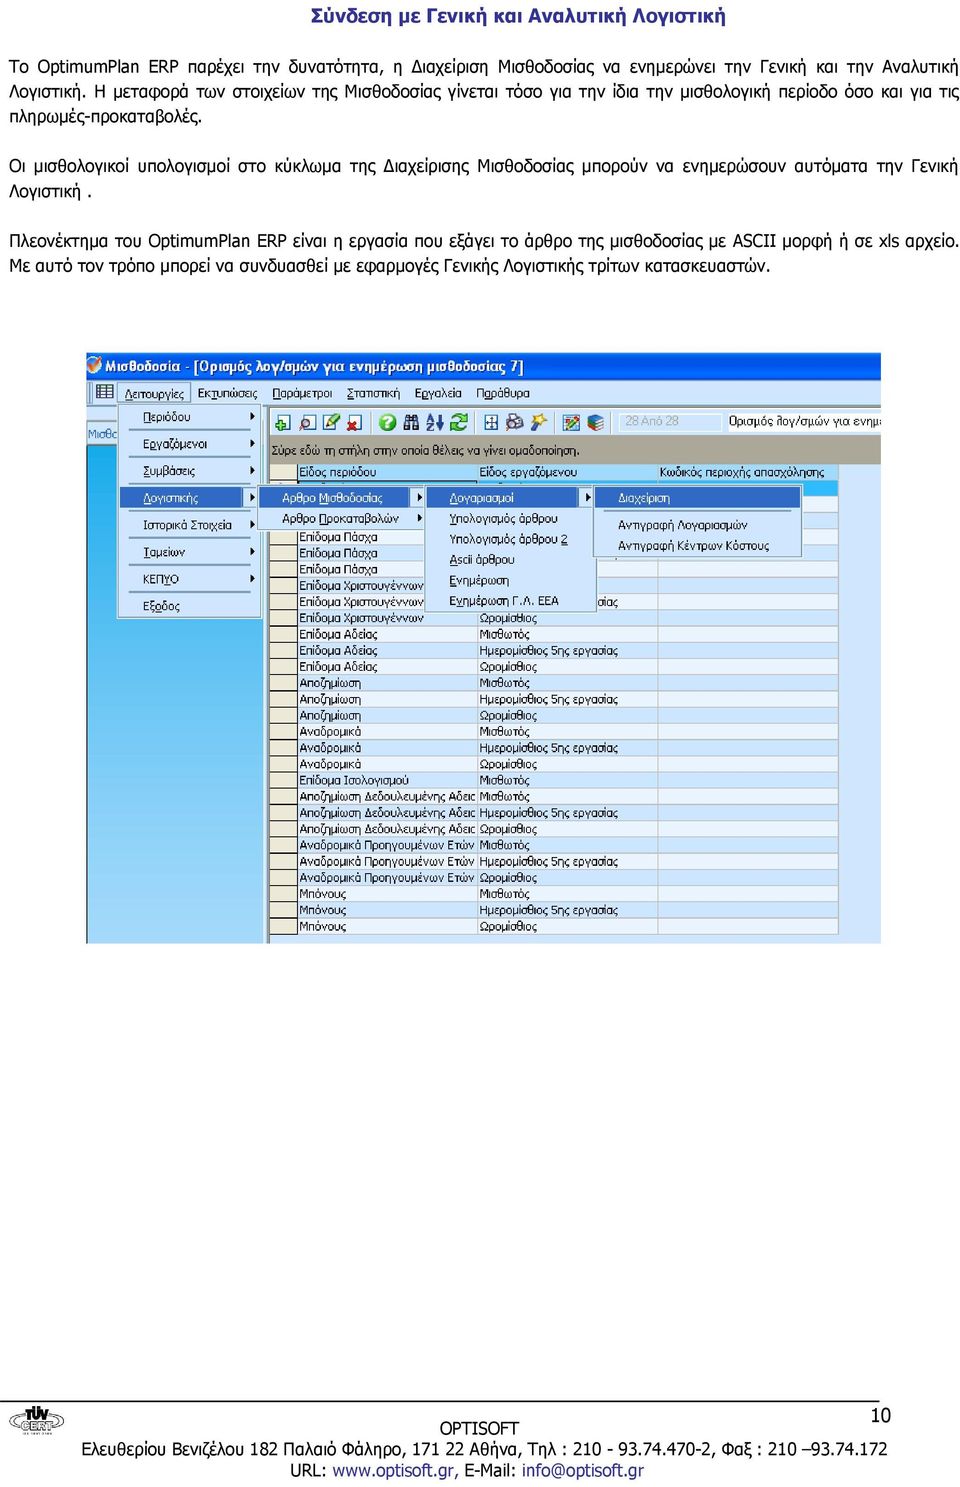Choose Ascii άρθρου menu item
The height and width of the screenshot is (1487, 960).
click(x=510, y=560)
